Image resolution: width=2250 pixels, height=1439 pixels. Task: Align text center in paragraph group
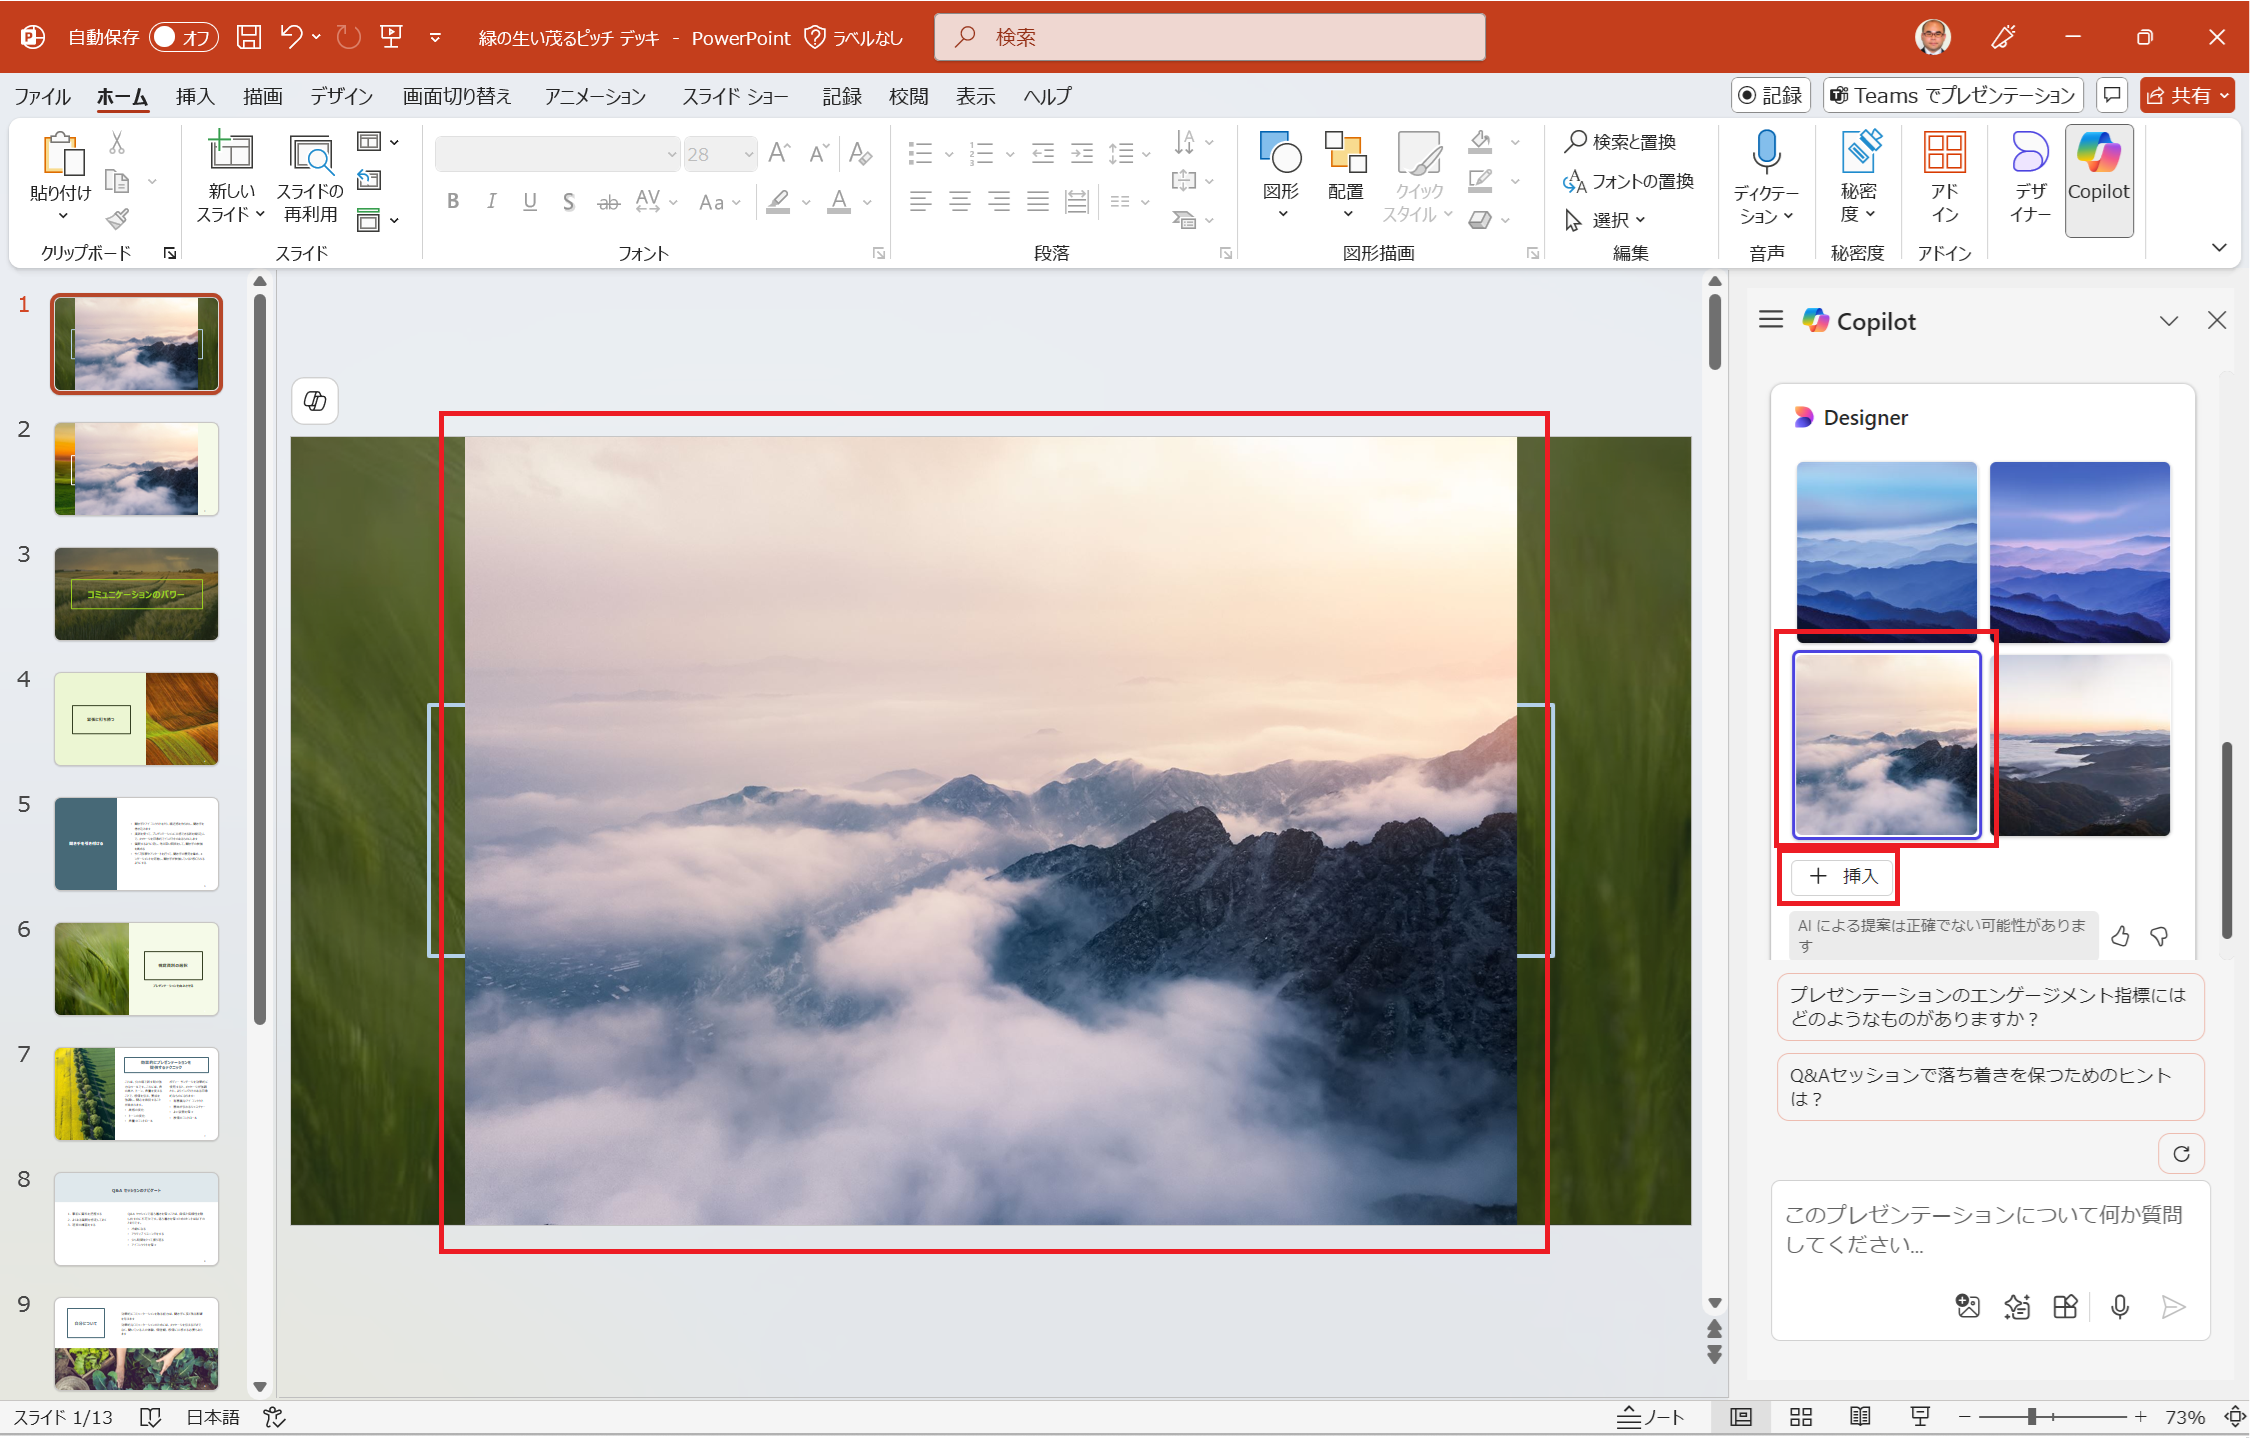point(960,202)
